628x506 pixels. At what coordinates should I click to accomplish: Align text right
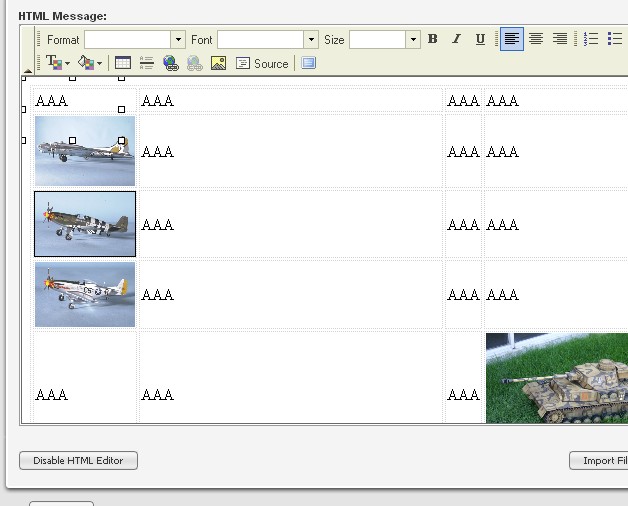pos(560,39)
